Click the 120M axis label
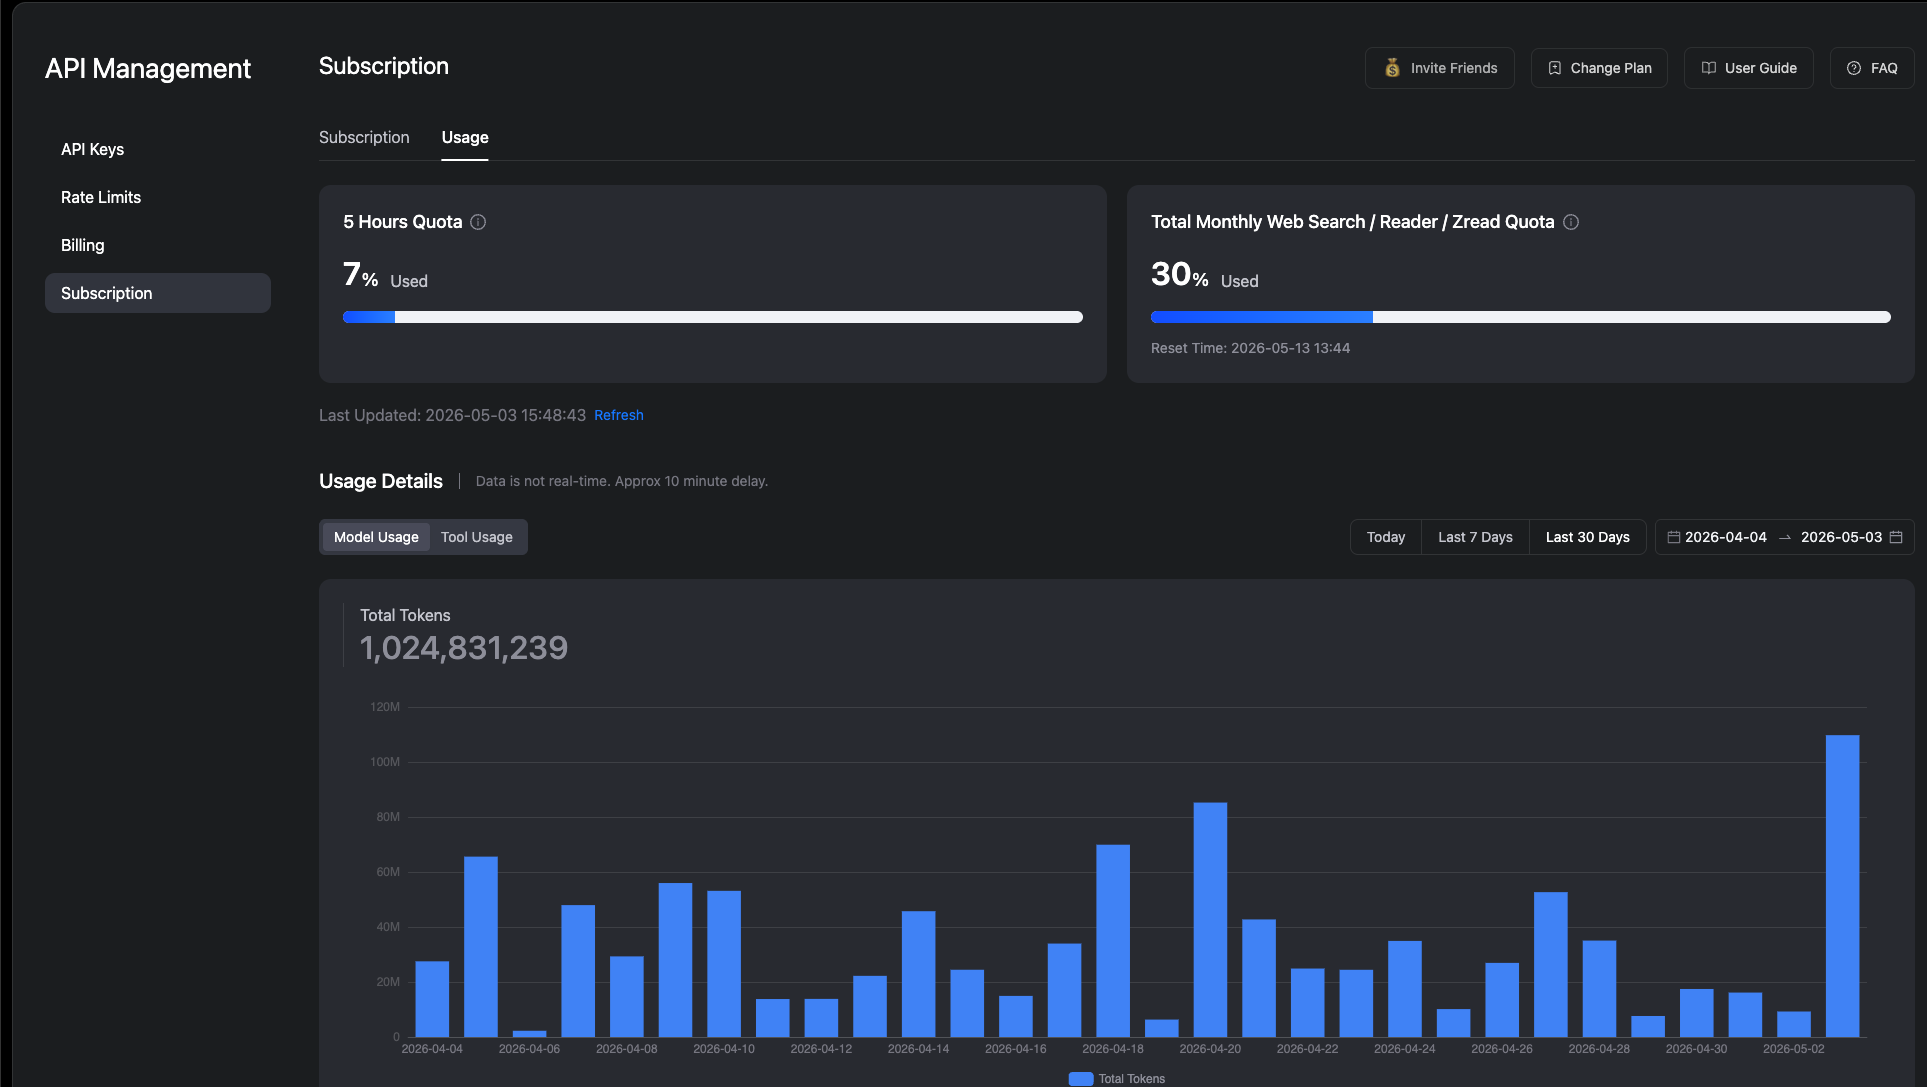The height and width of the screenshot is (1087, 1927). pyautogui.click(x=385, y=707)
